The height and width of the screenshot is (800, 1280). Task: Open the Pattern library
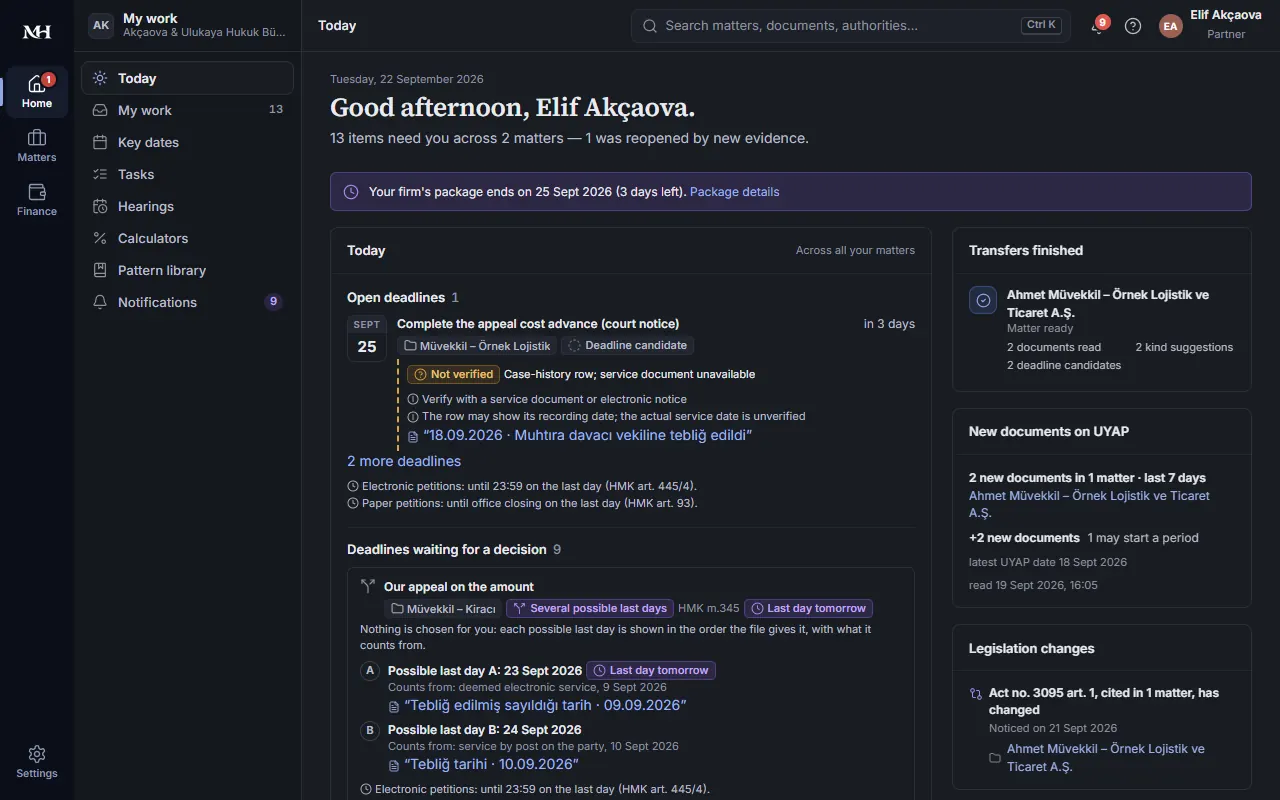tap(188, 270)
